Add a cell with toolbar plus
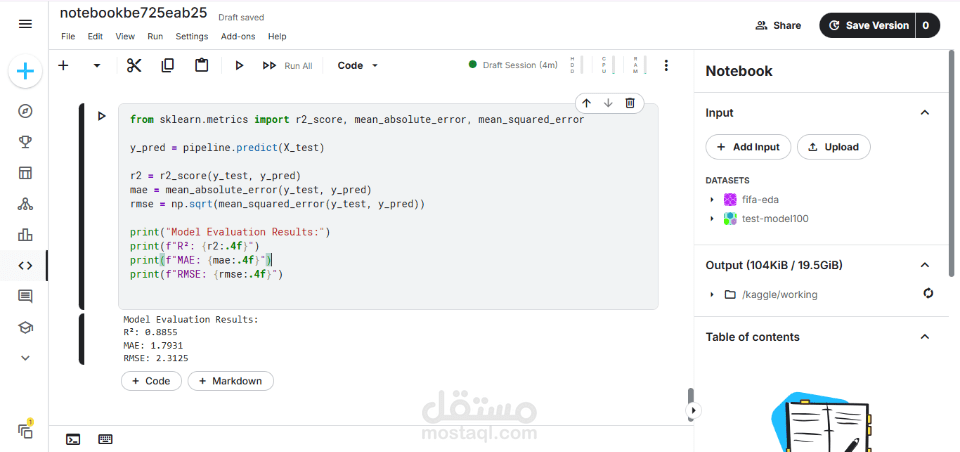This screenshot has width=960, height=452. [63, 65]
